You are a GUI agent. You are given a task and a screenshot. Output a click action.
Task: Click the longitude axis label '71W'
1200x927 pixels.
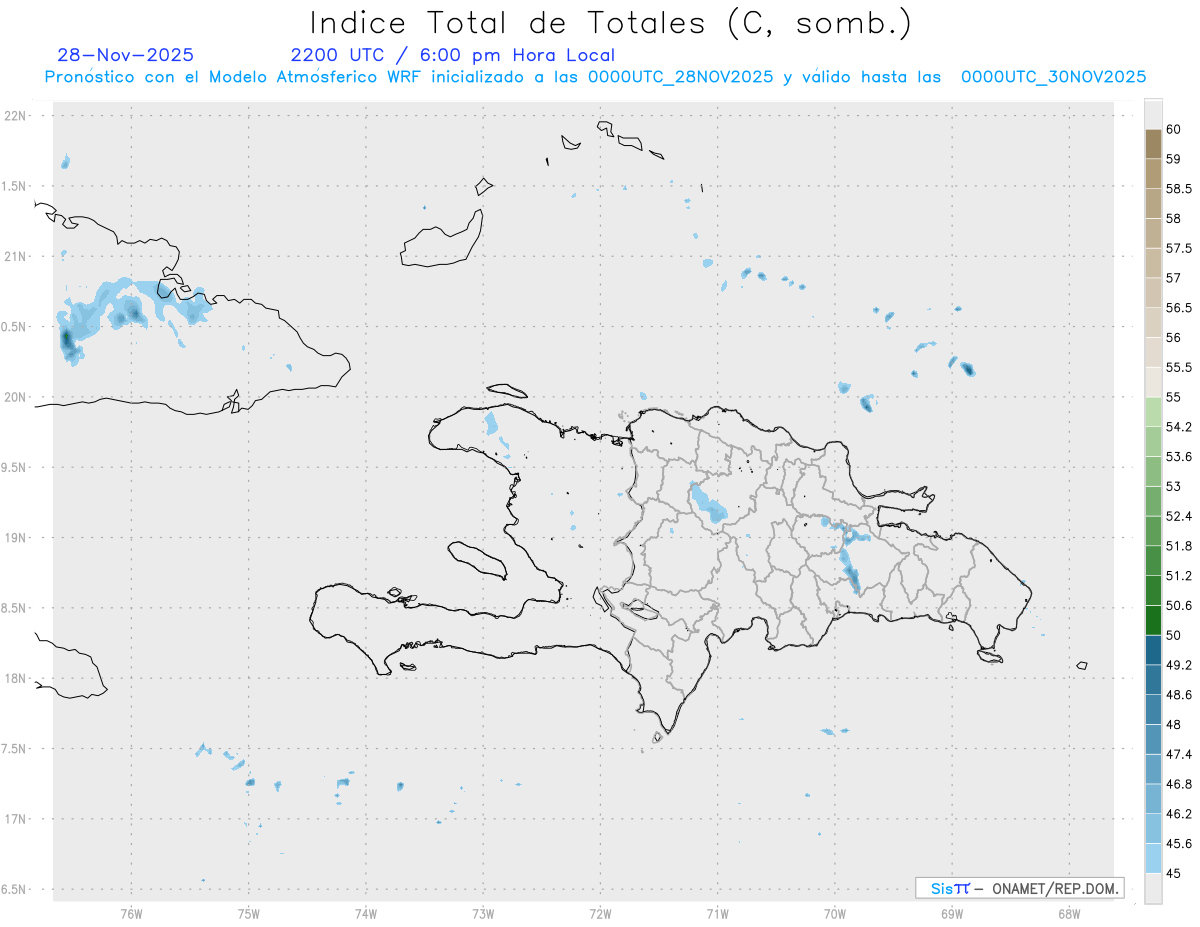tap(718, 914)
